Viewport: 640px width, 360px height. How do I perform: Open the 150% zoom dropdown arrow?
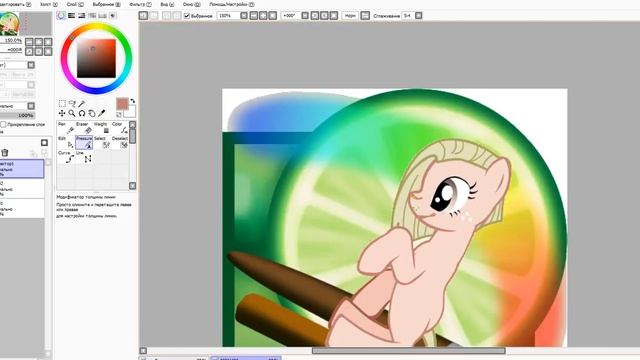pos(244,16)
